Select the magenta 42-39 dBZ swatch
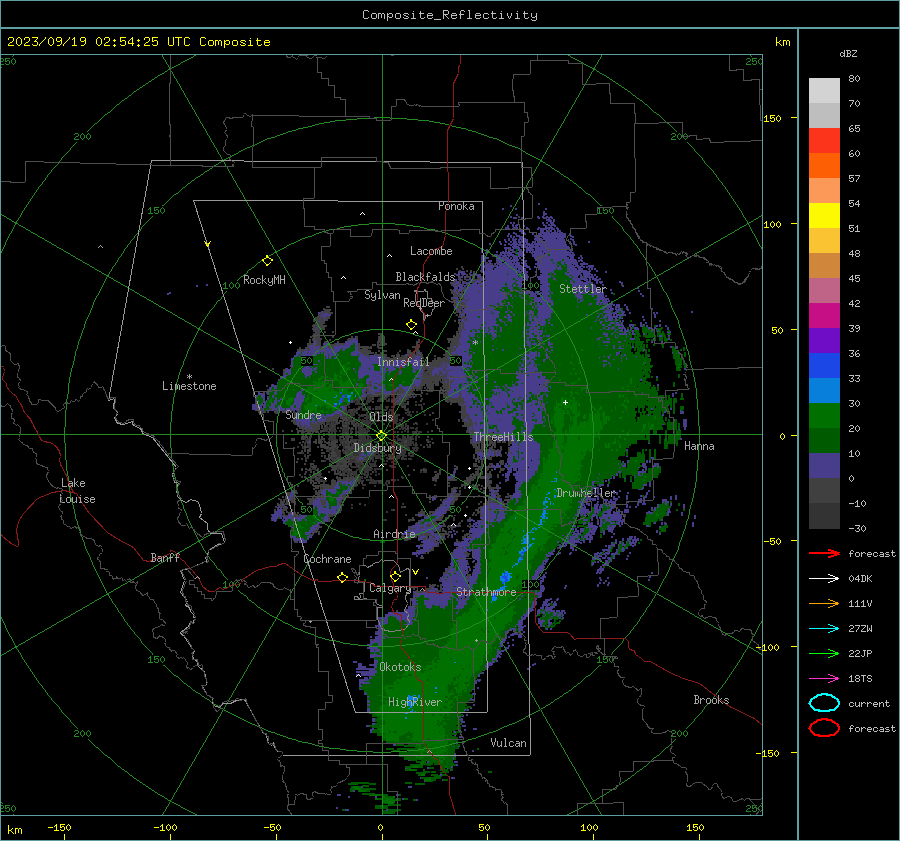900x841 pixels. [x=824, y=316]
